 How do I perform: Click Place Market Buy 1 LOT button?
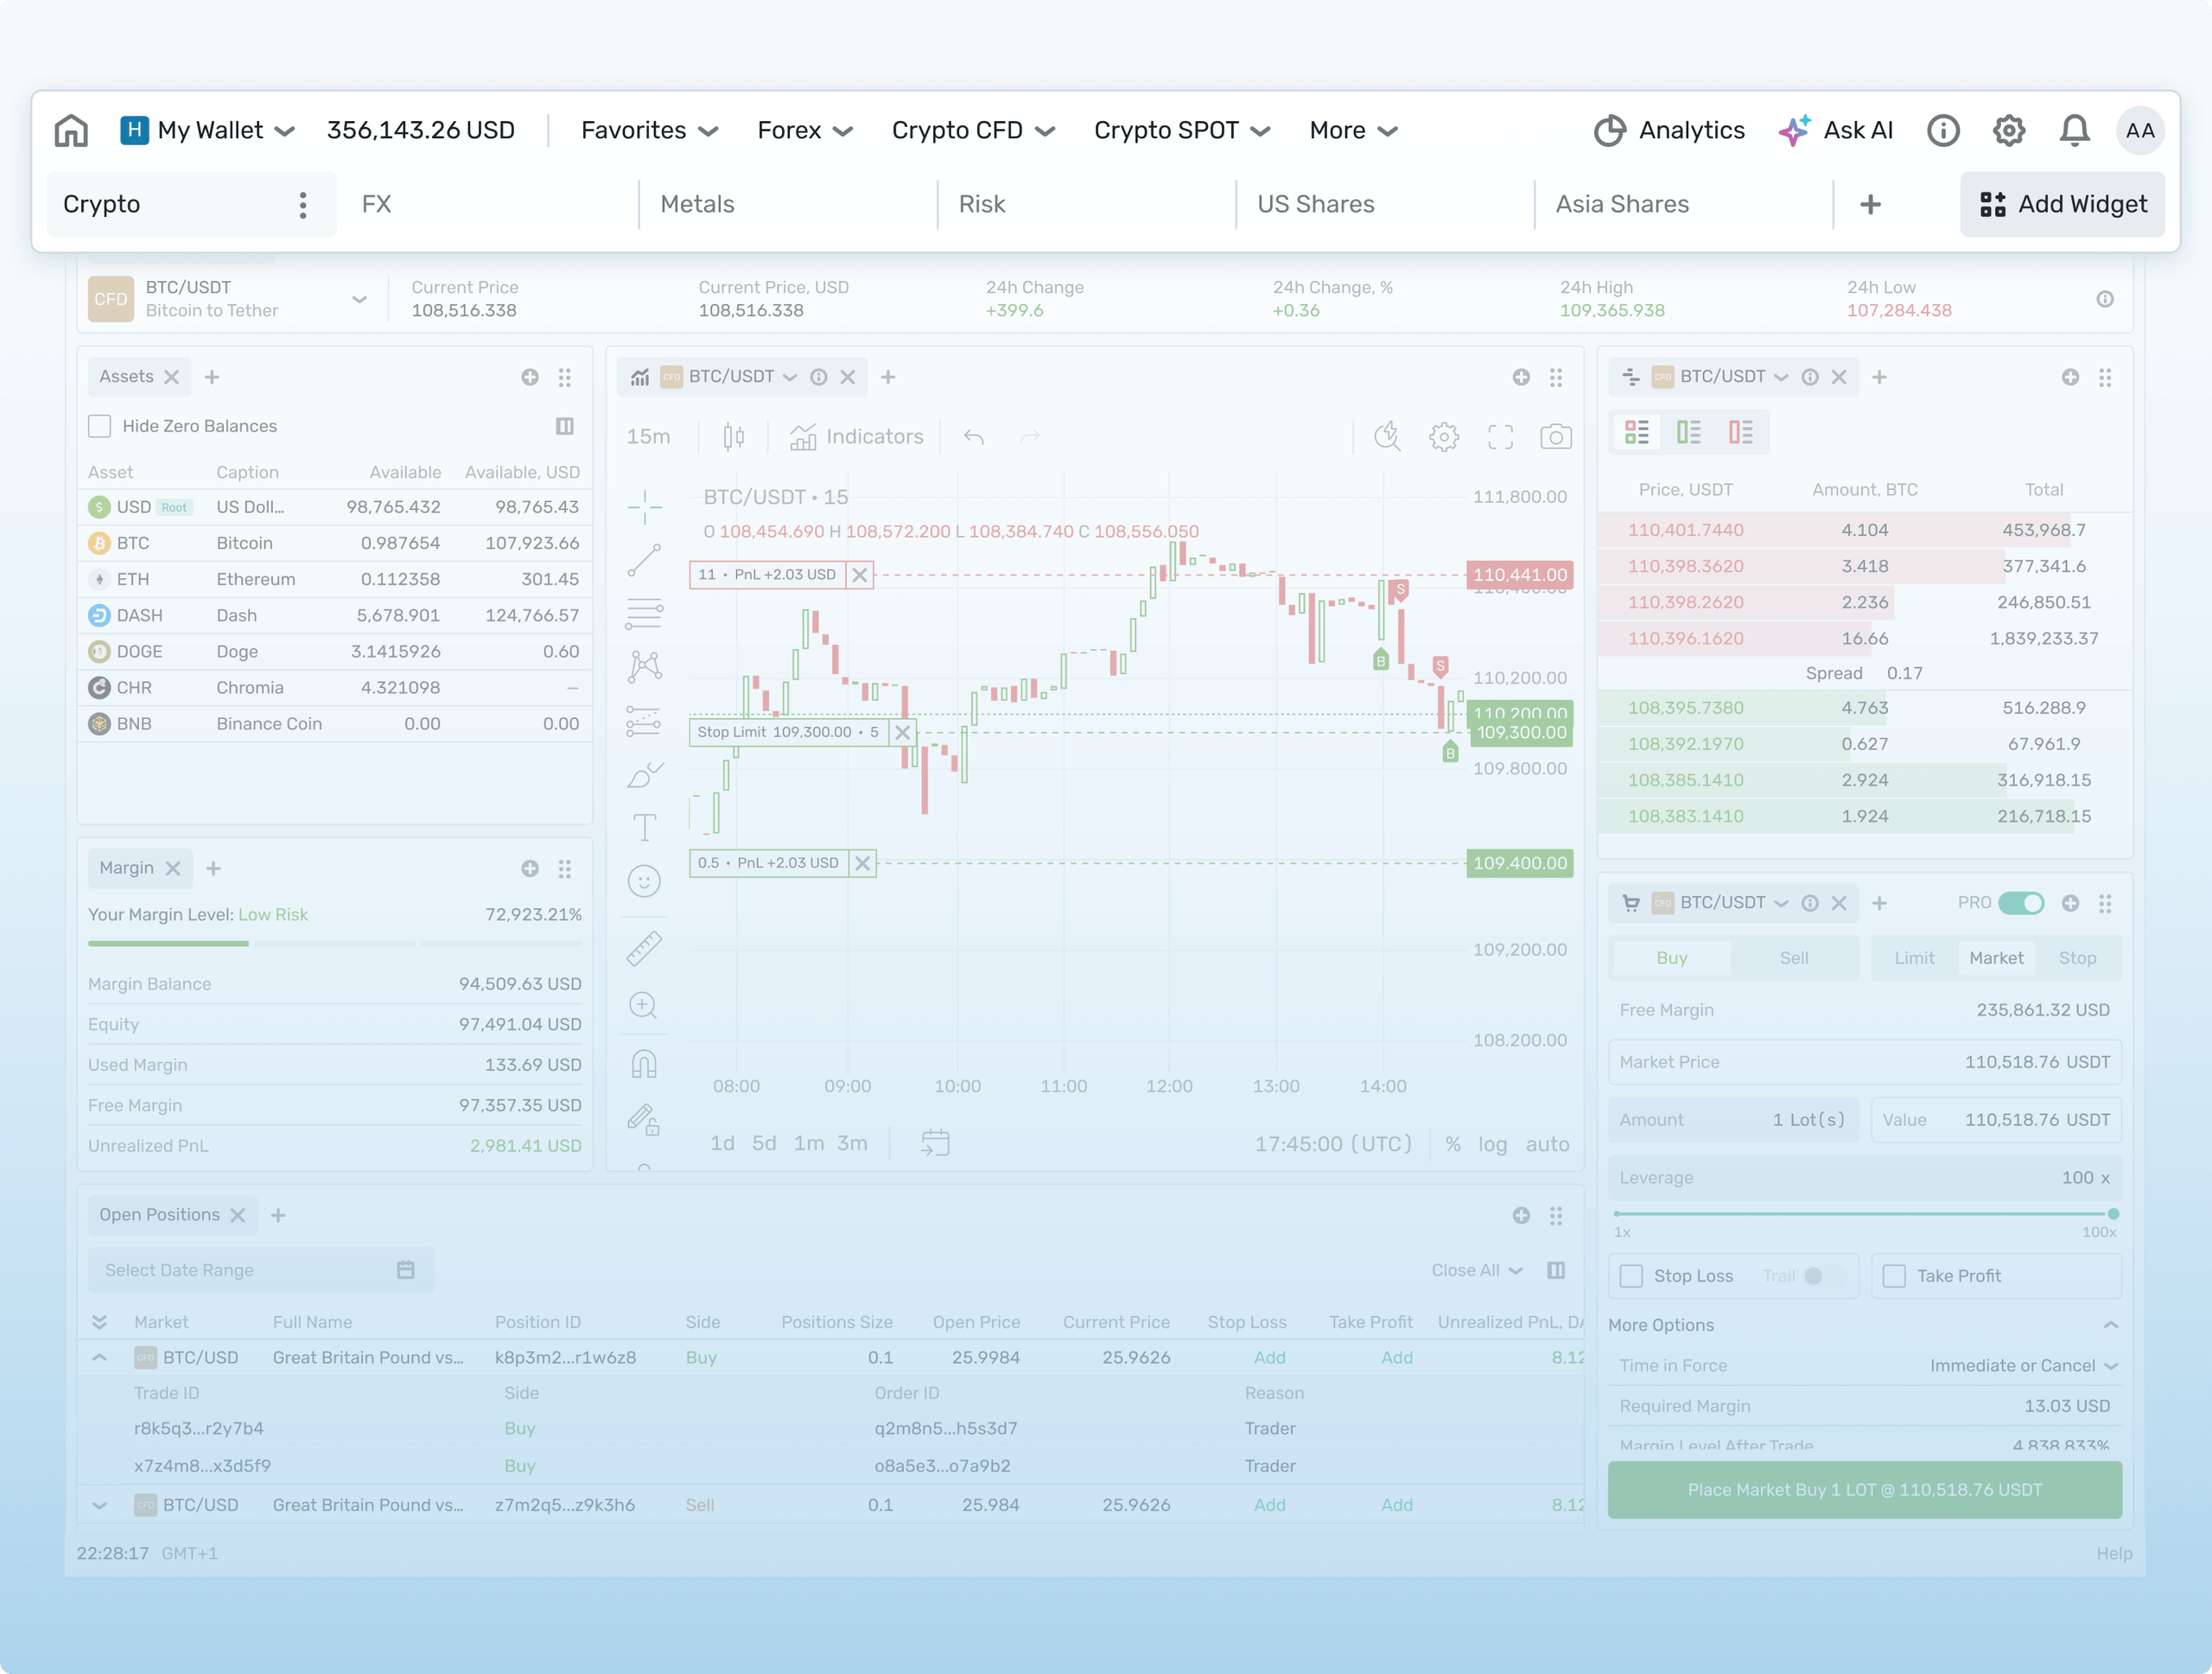(x=1864, y=1490)
